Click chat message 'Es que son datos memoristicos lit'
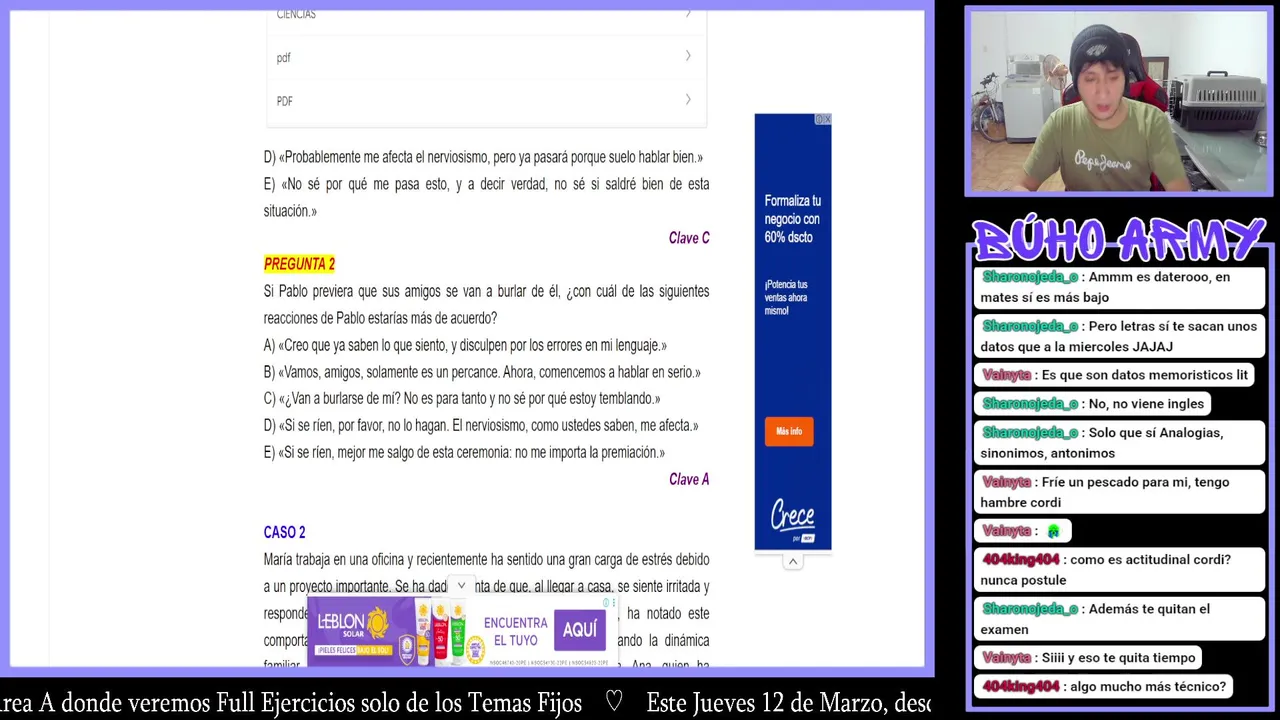1280x720 pixels. (x=1115, y=375)
